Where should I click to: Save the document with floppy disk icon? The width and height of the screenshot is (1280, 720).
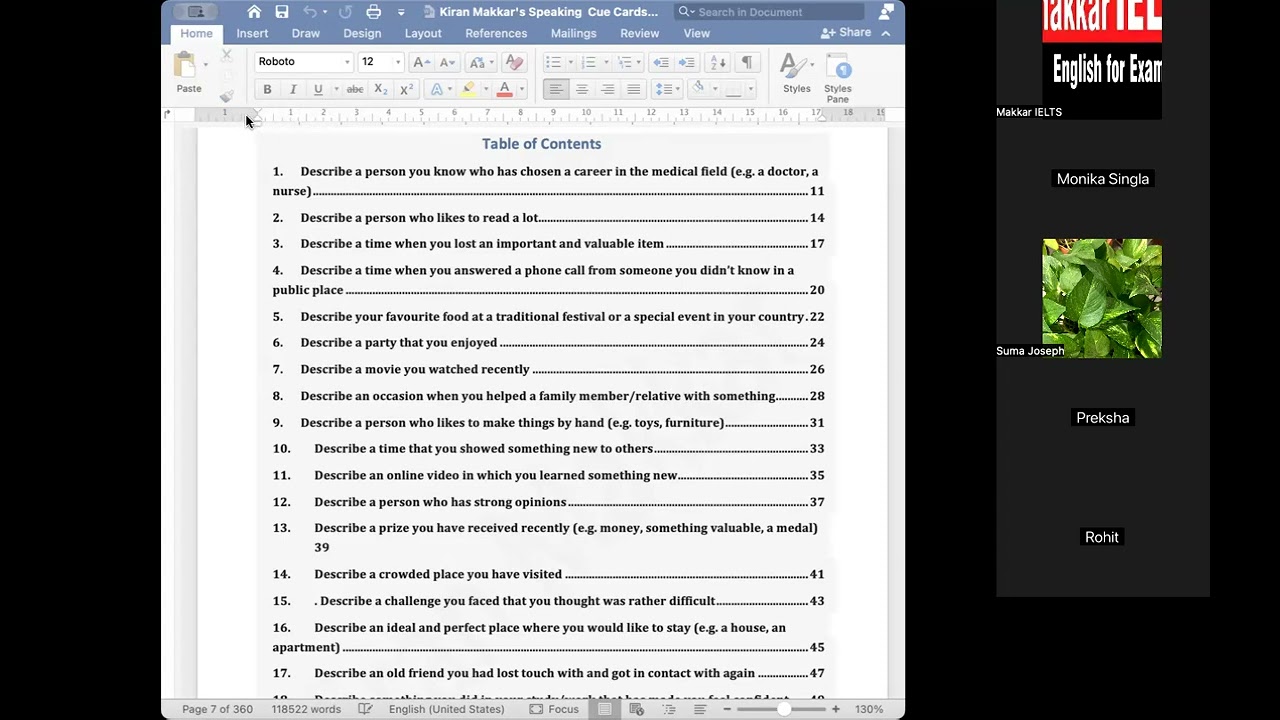(x=282, y=12)
